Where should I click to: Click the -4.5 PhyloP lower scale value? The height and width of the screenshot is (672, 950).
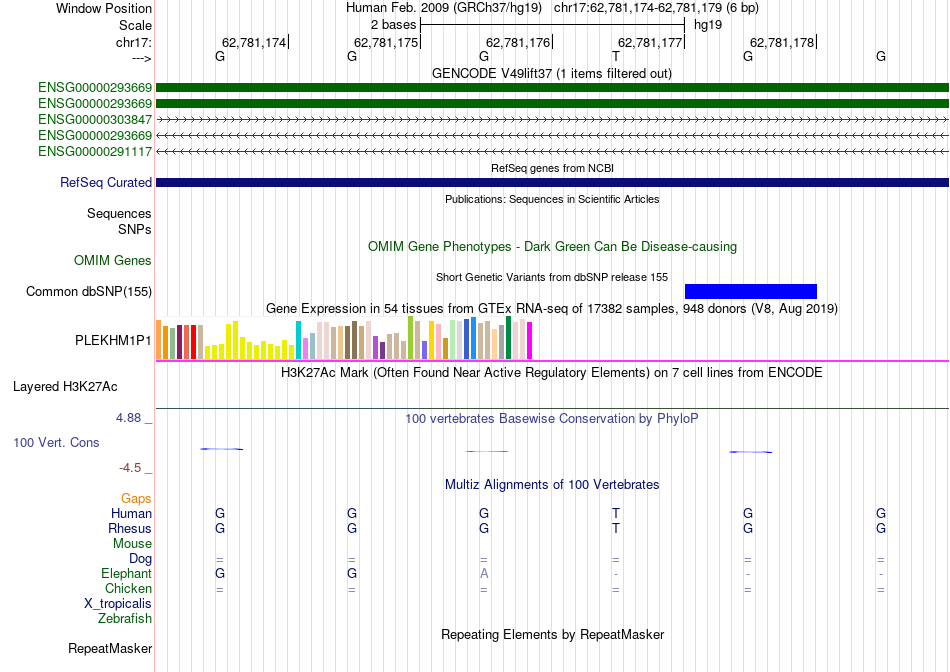pyautogui.click(x=130, y=468)
